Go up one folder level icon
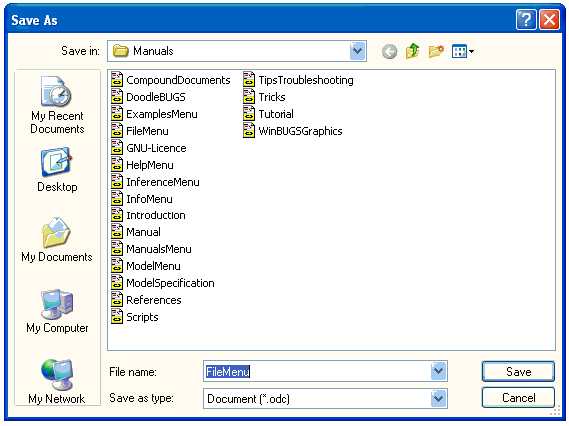569x426 pixels. tap(413, 51)
